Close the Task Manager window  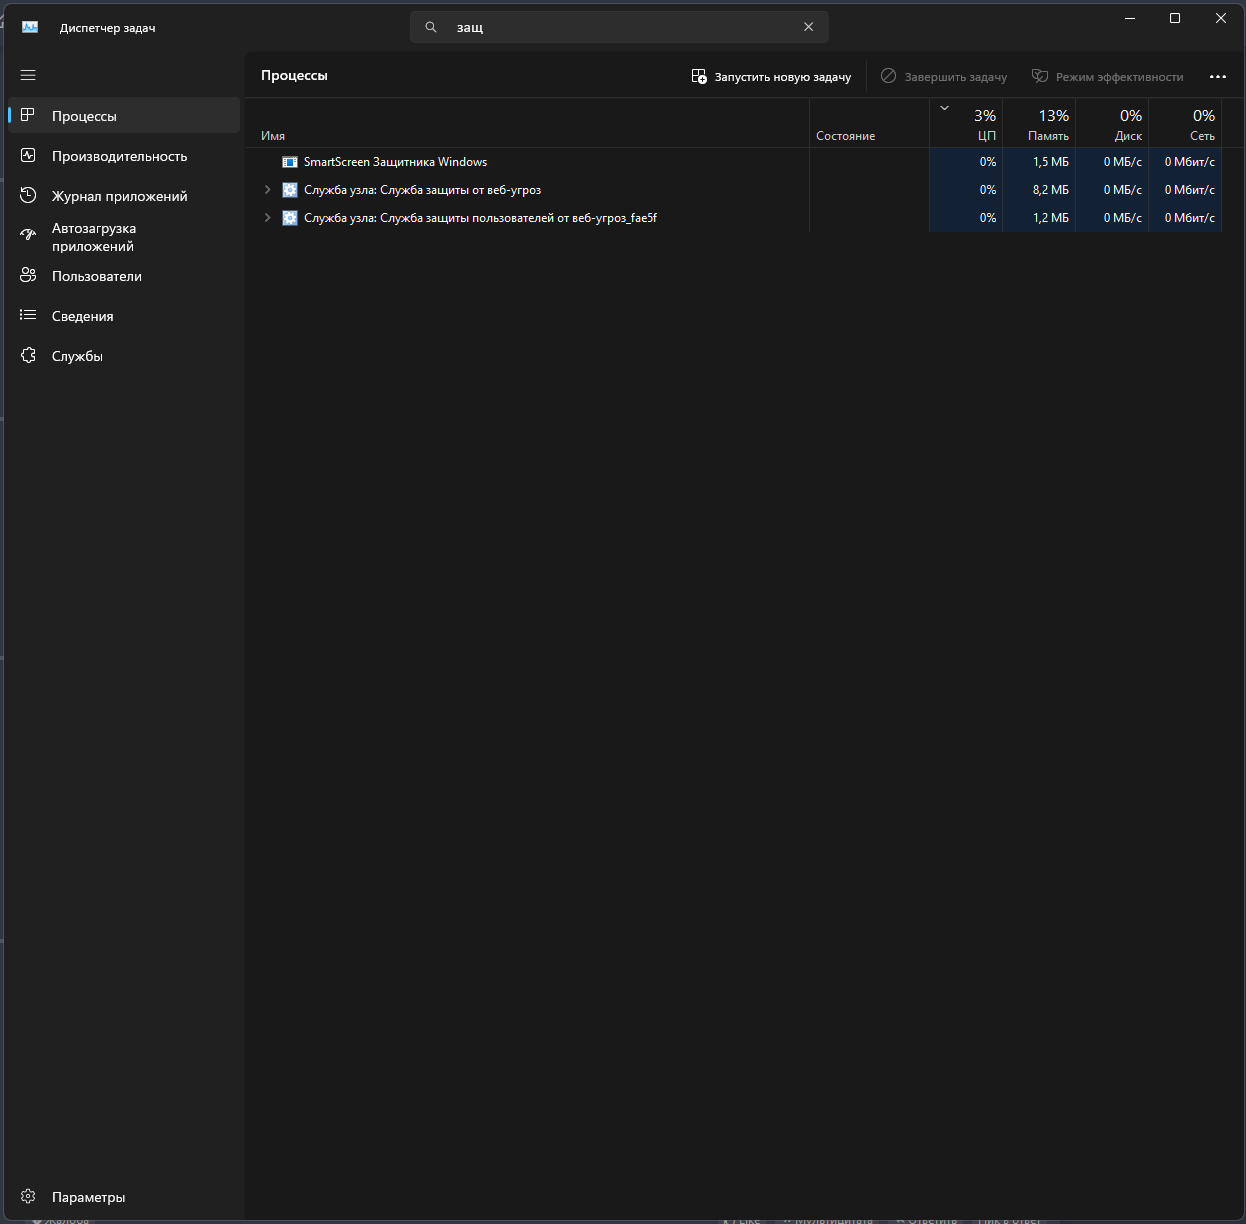click(x=1221, y=18)
